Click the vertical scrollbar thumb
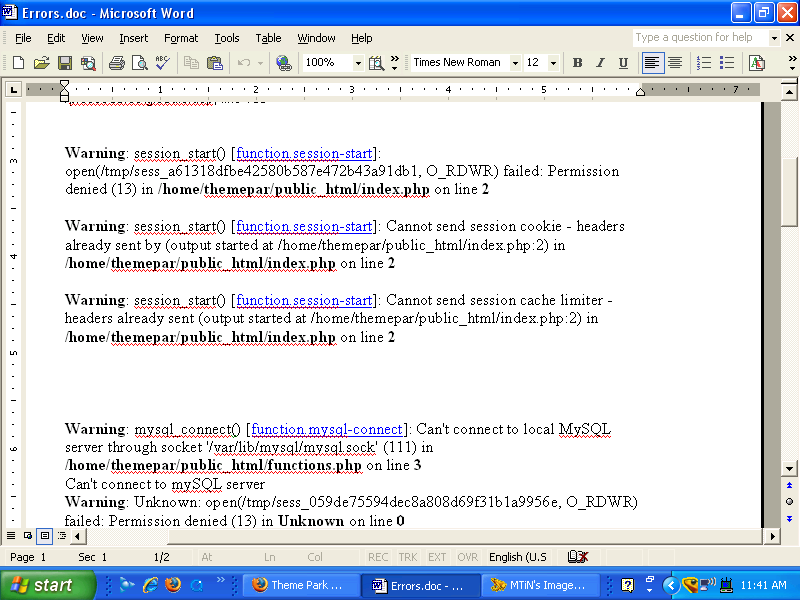This screenshot has width=800, height=600. (x=789, y=192)
